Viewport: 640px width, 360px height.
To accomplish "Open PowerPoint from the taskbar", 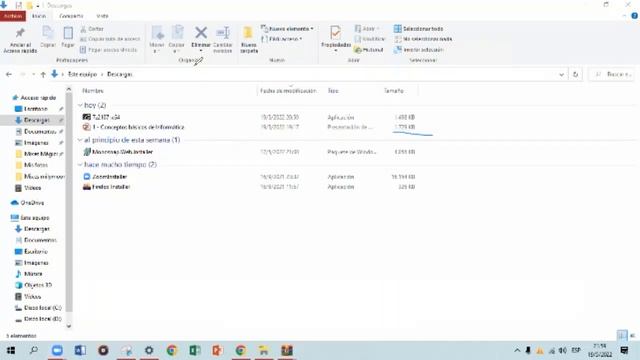I will click(x=218, y=350).
